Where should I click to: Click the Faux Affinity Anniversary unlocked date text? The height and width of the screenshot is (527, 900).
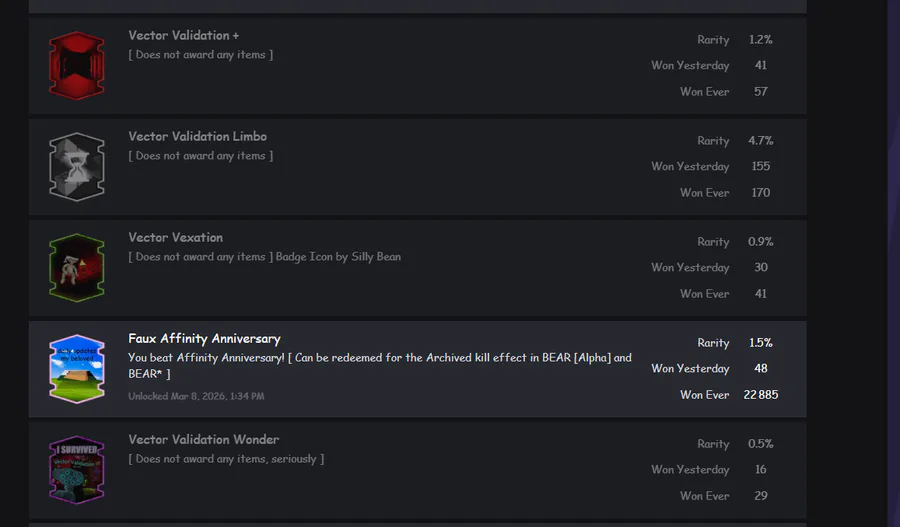click(196, 397)
